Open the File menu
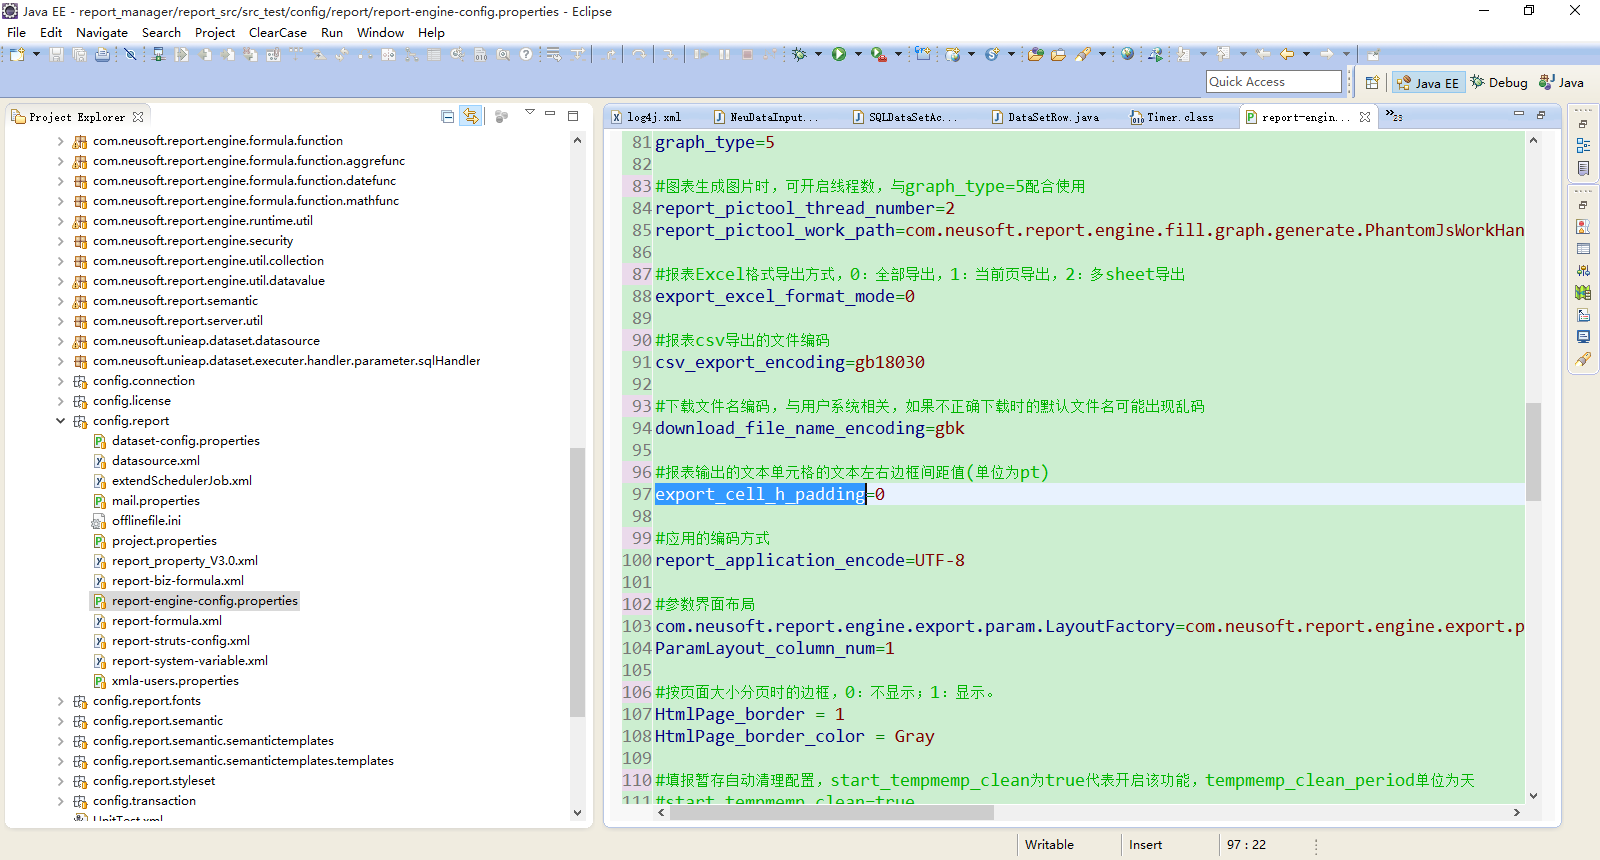The width and height of the screenshot is (1600, 860). tap(16, 32)
